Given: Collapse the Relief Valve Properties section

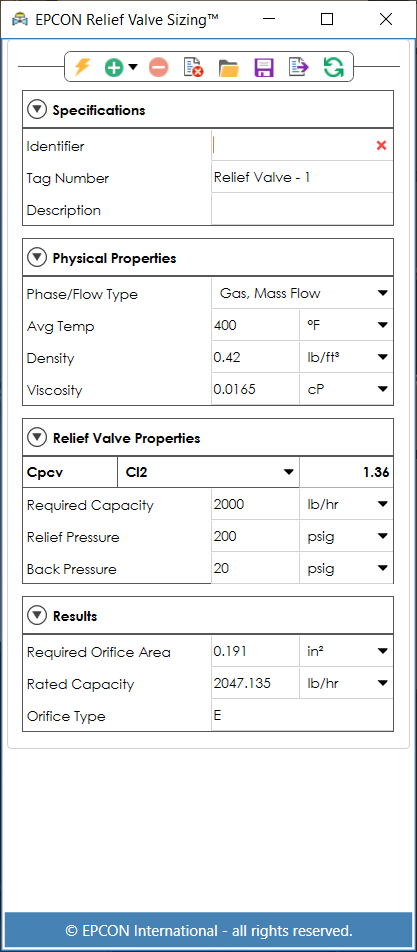Looking at the screenshot, I should [37, 438].
